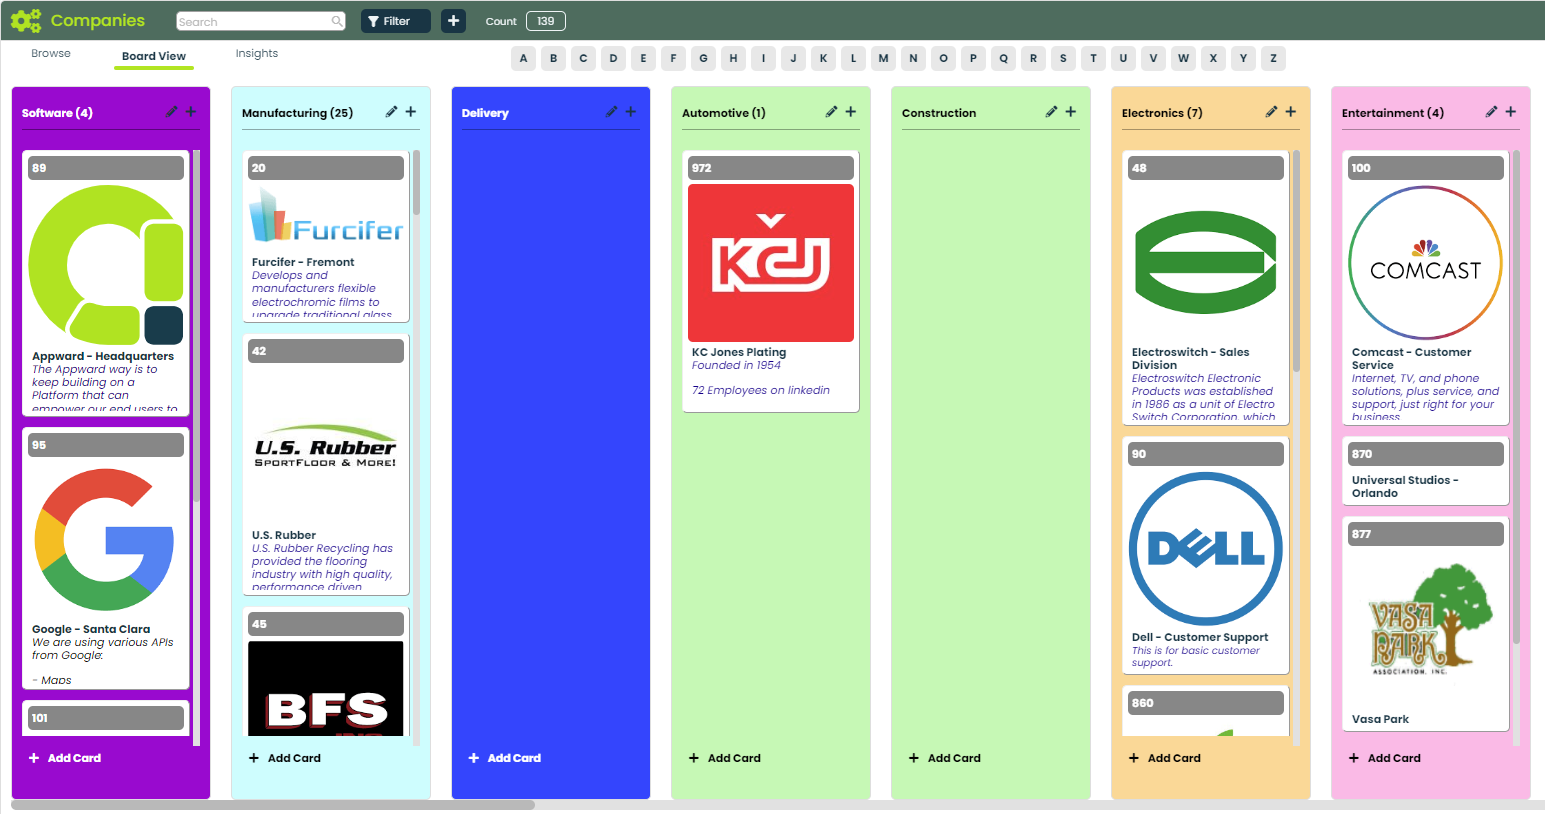Click inside the Search input field
Viewport: 1545px width, 814px height.
click(x=254, y=21)
